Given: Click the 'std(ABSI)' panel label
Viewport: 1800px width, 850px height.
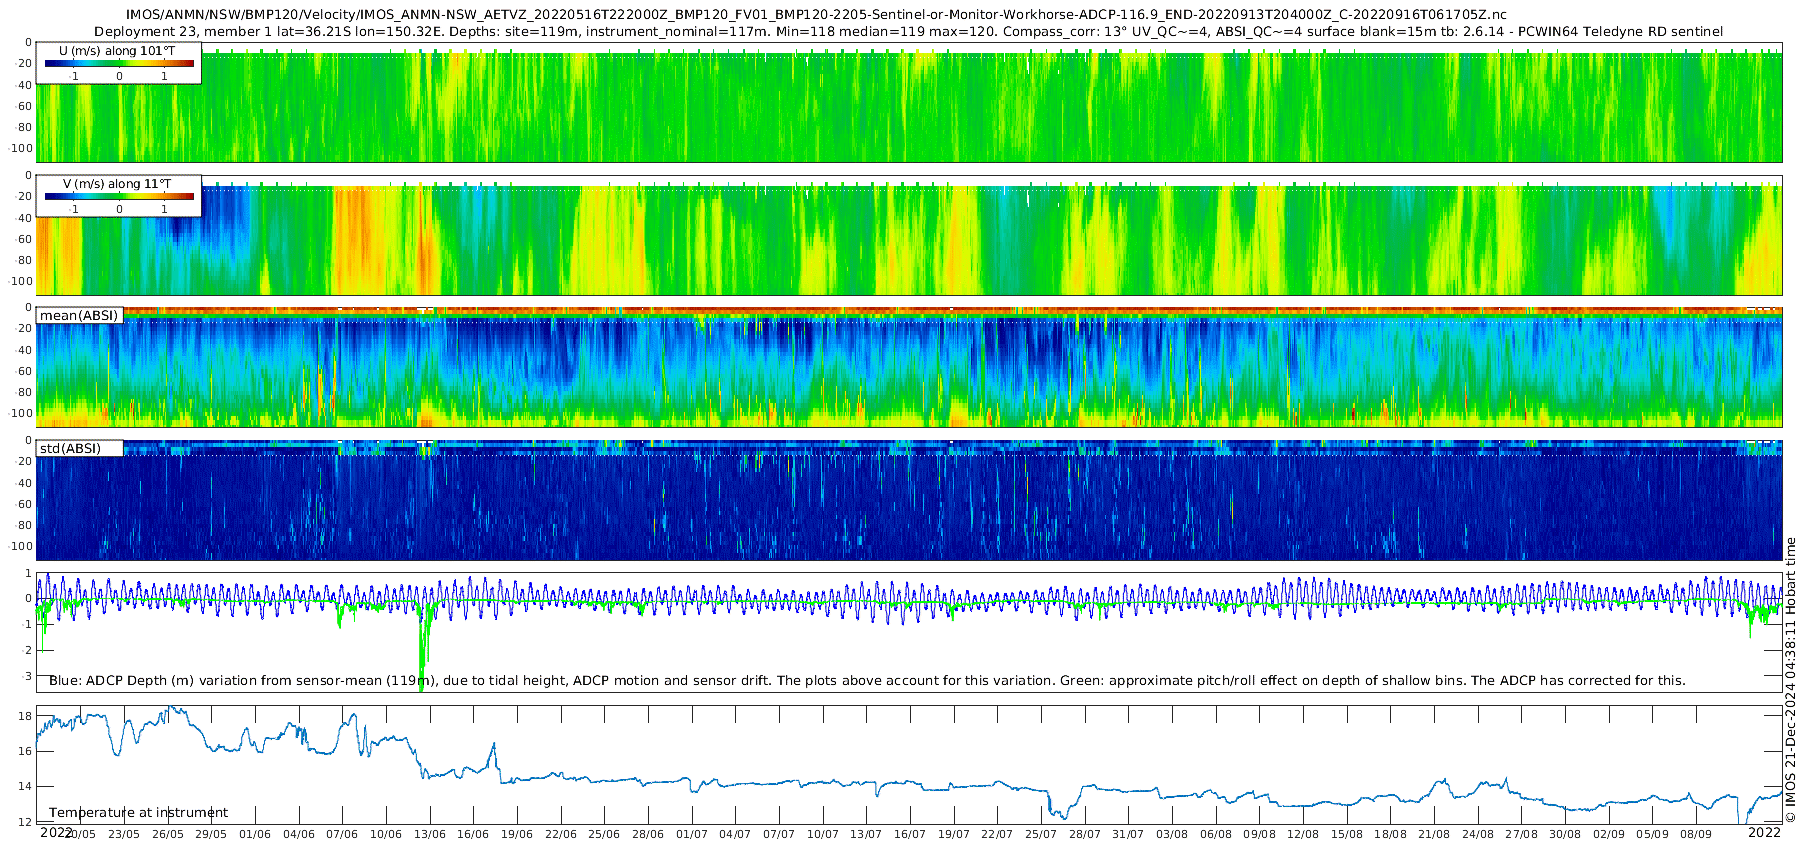Looking at the screenshot, I should coord(70,448).
